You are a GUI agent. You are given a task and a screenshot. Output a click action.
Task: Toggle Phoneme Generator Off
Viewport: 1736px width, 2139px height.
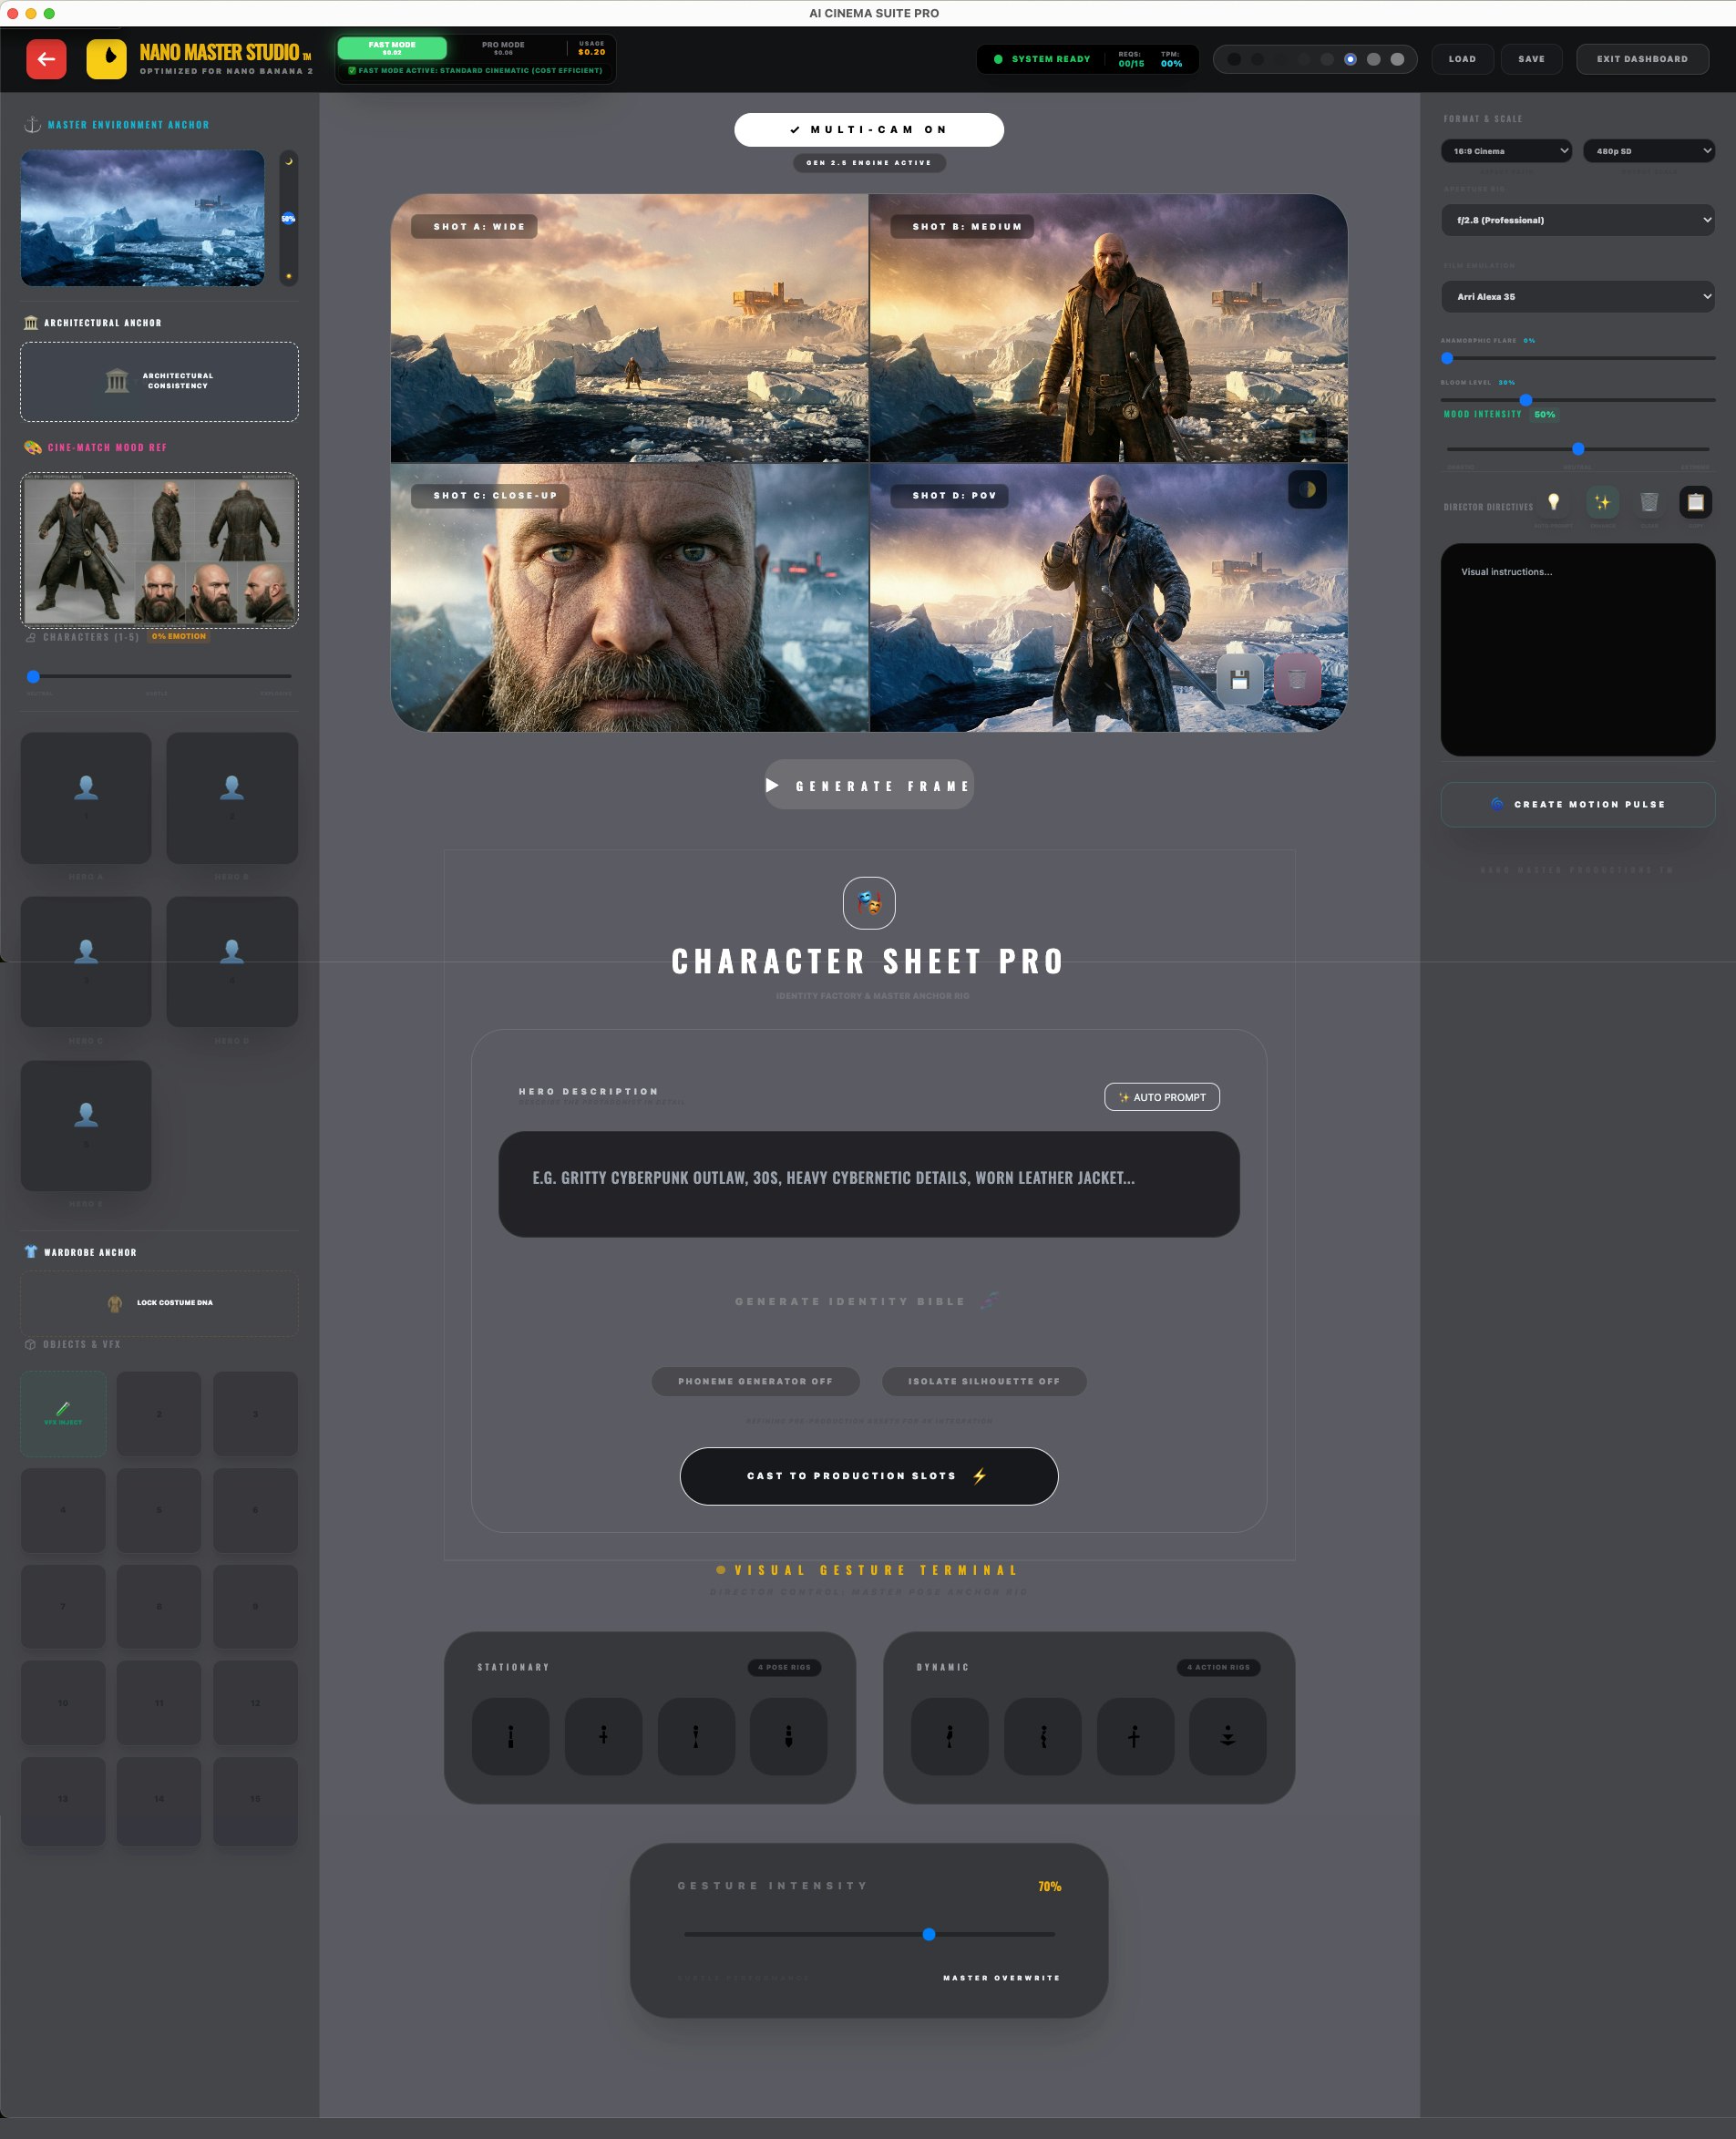pyautogui.click(x=756, y=1381)
